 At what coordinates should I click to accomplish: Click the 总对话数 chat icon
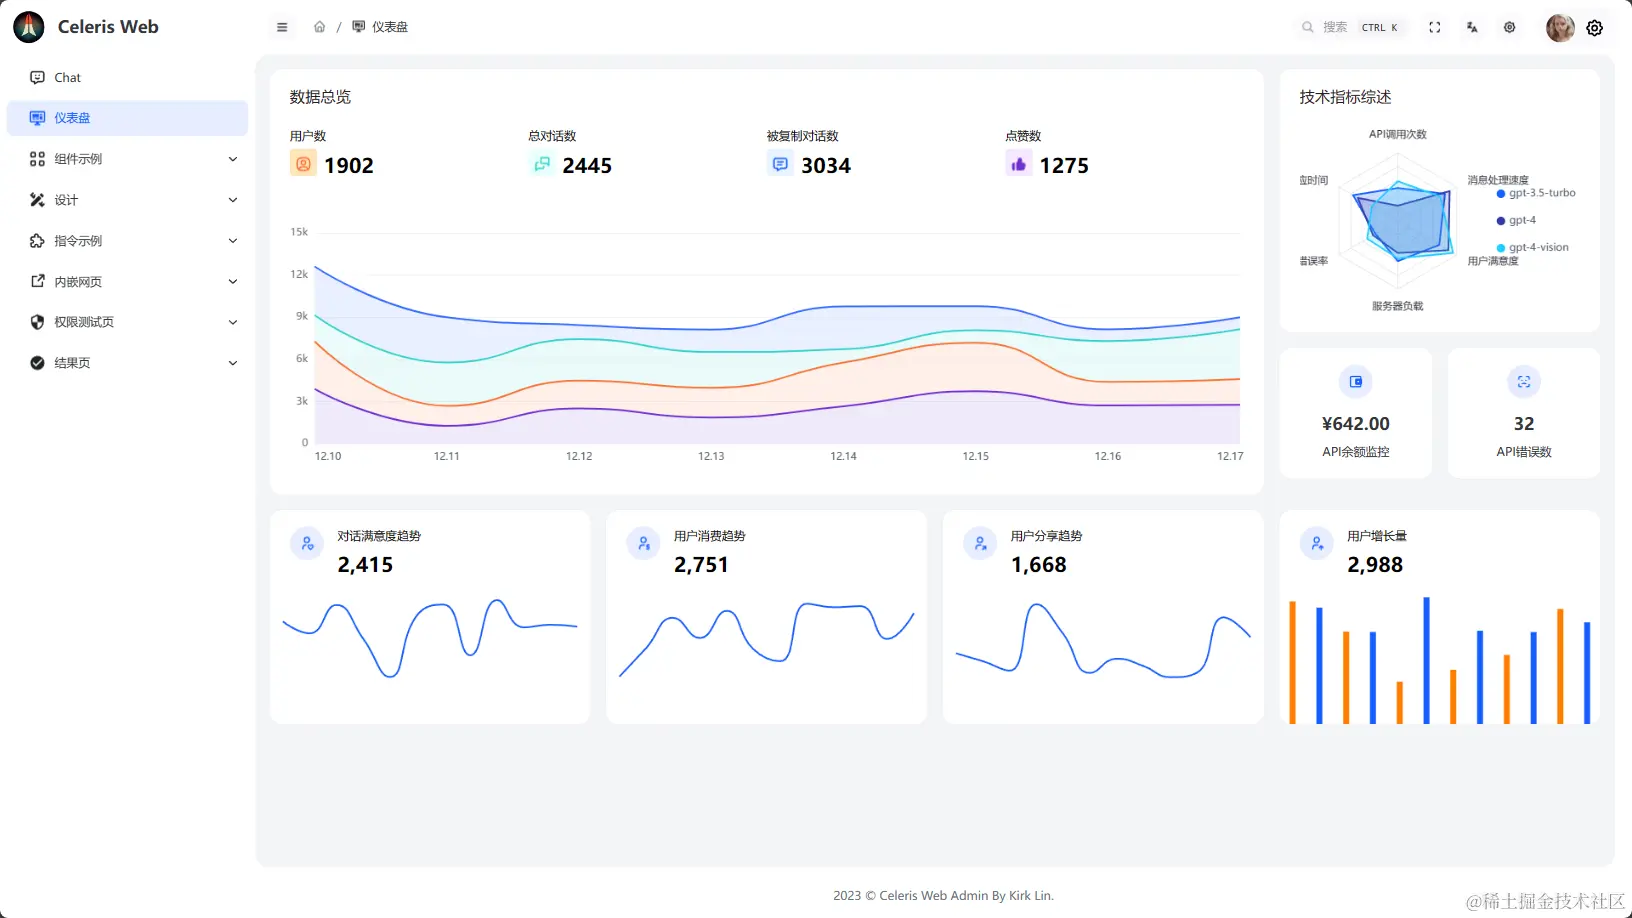[542, 164]
